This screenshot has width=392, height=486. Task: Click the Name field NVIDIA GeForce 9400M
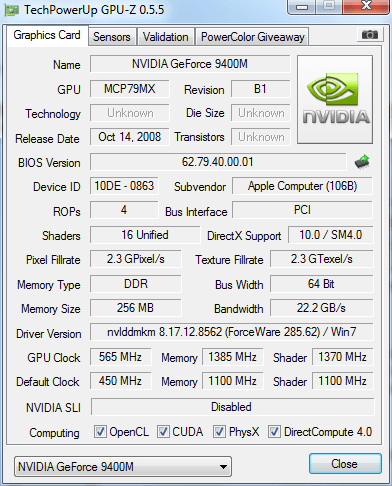point(190,64)
